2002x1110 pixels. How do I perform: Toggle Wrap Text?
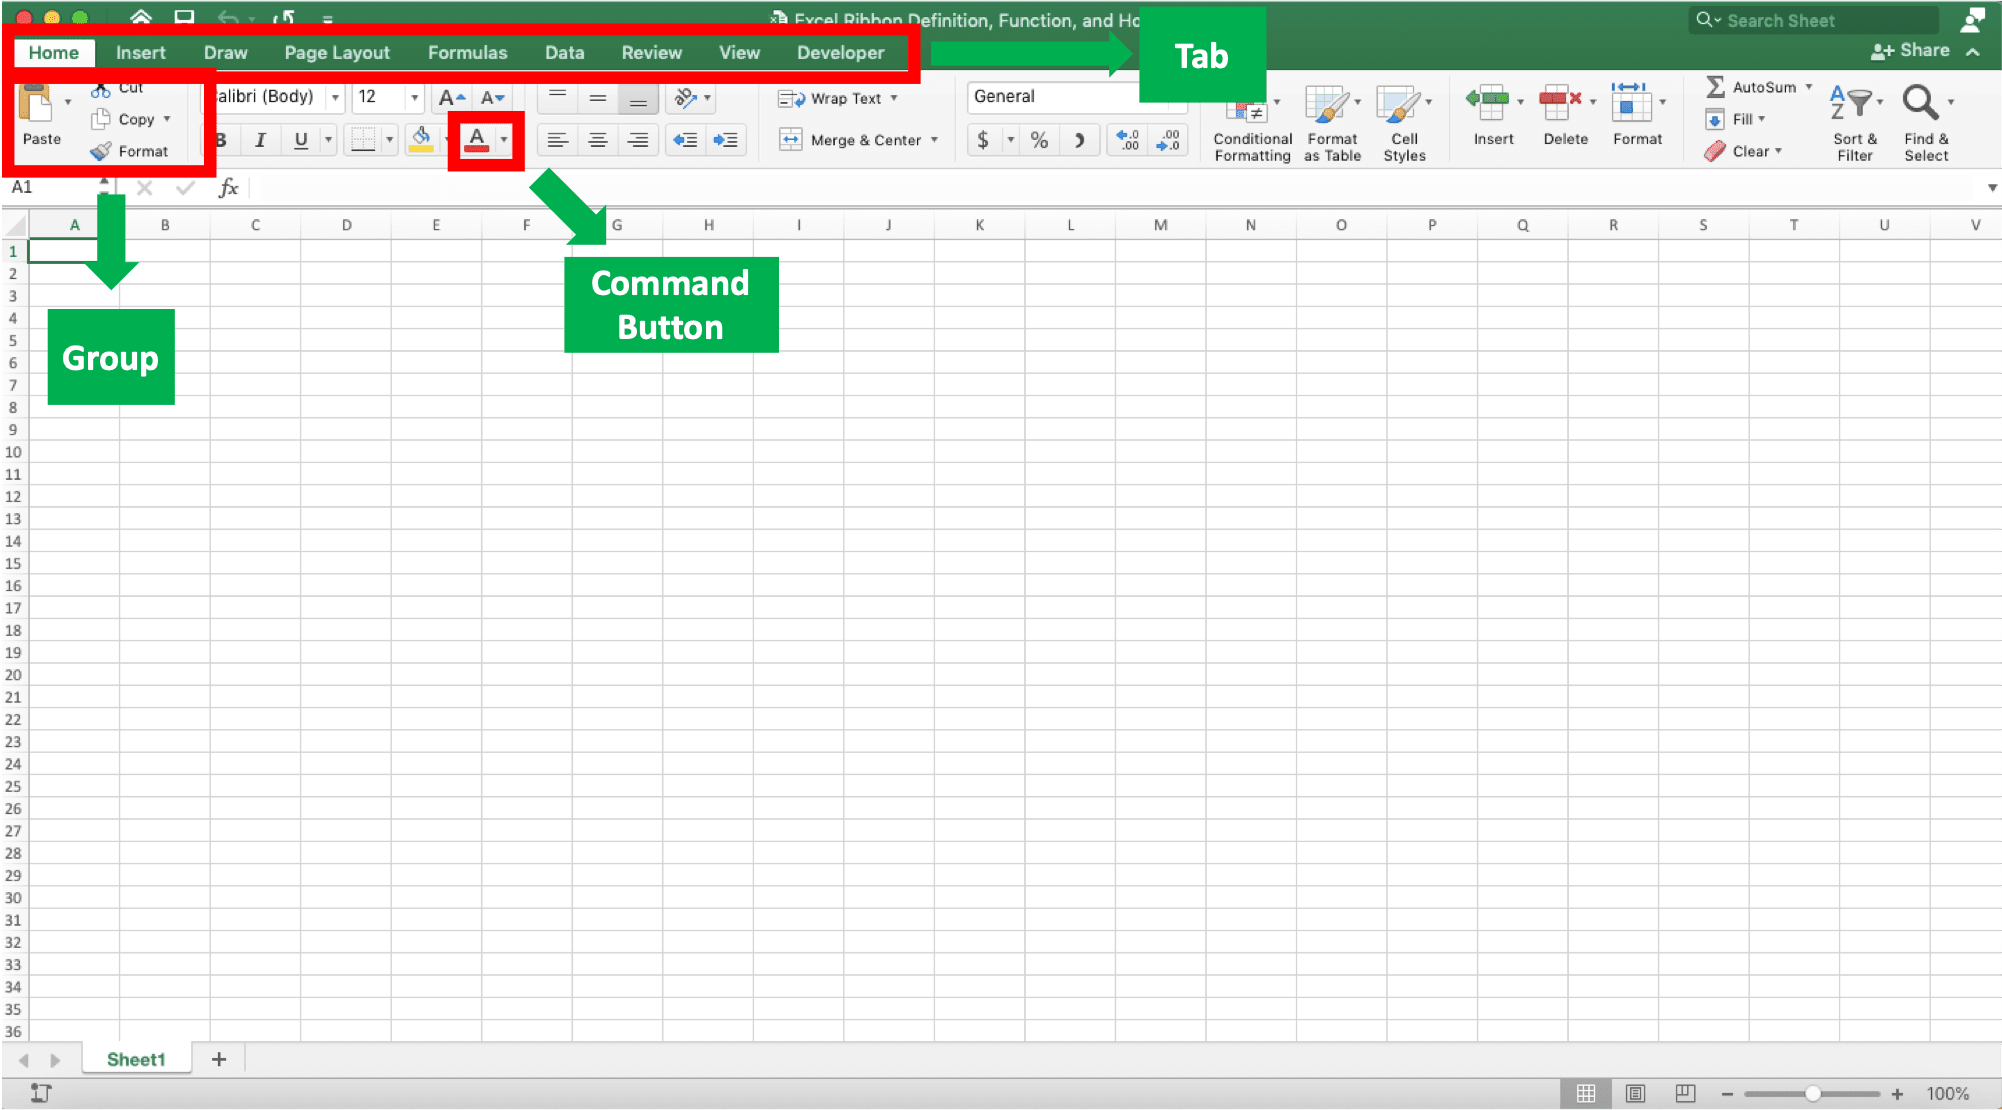click(838, 98)
